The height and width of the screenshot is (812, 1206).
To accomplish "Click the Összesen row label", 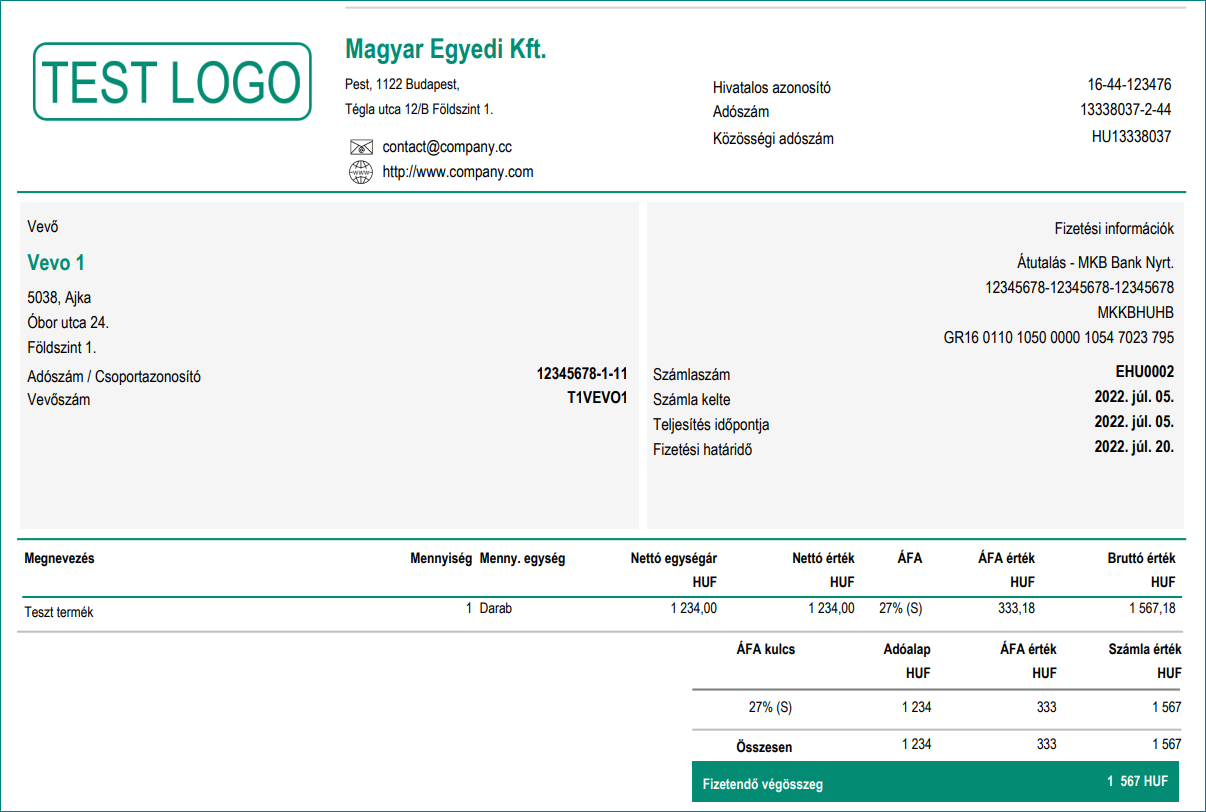I will pos(765,746).
